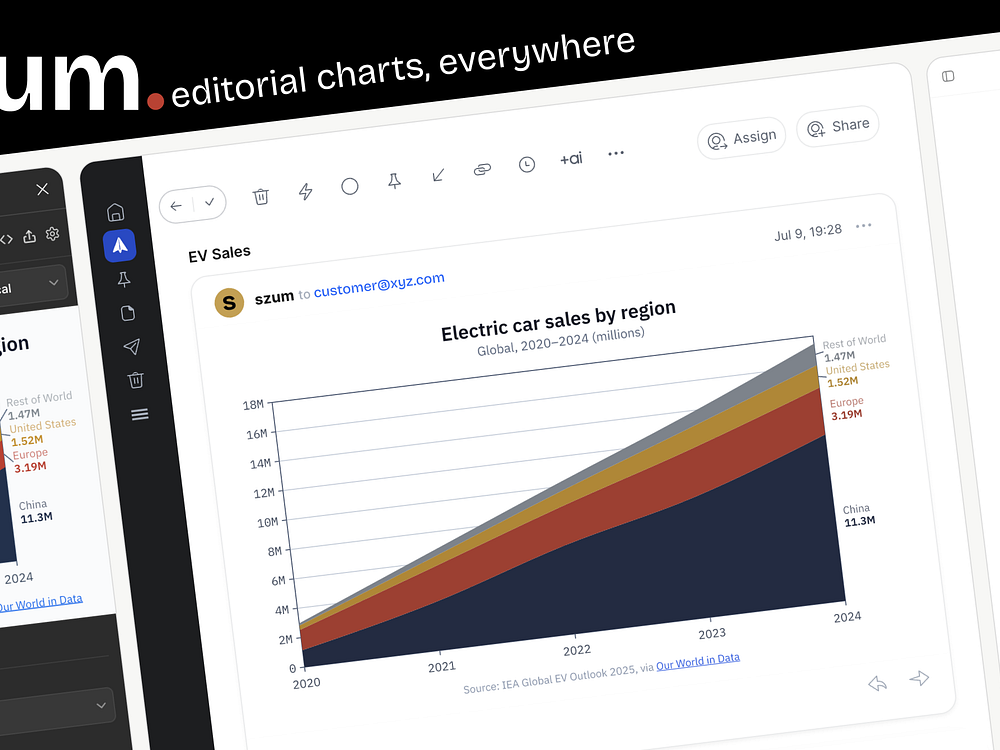This screenshot has height=750, width=1000.
Task: Click the customer@xyz.com recipient link
Action: coord(379,285)
